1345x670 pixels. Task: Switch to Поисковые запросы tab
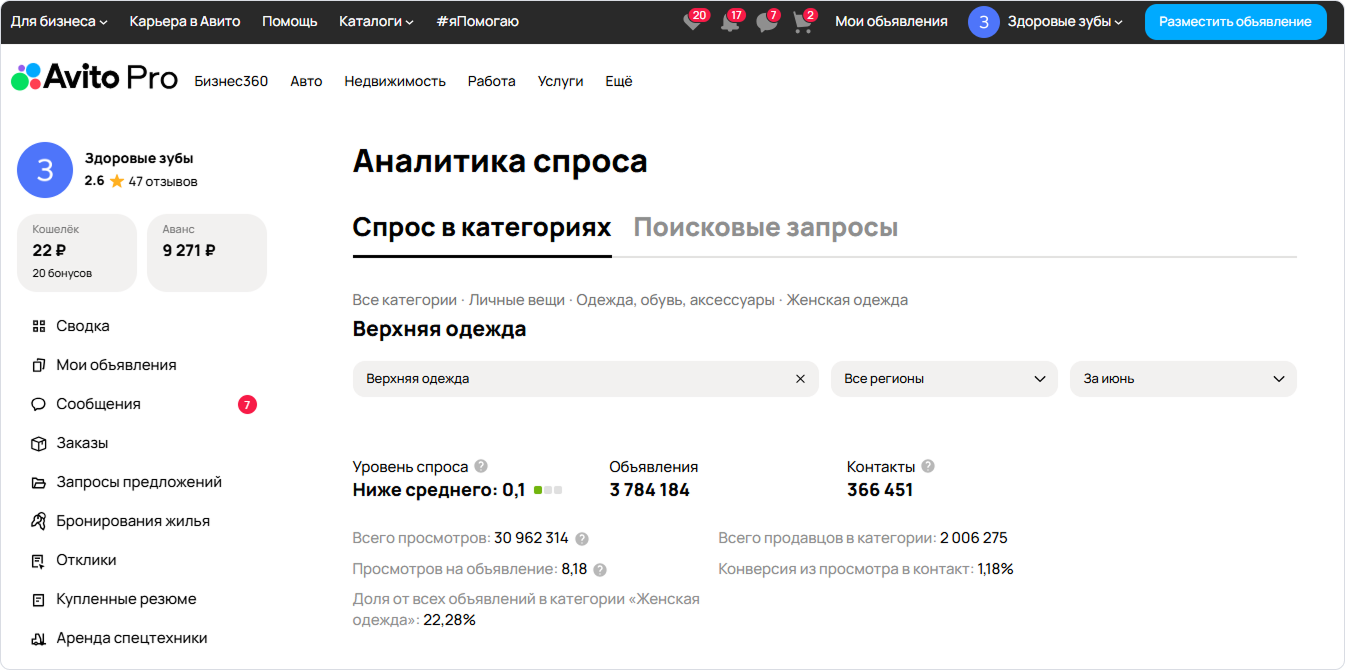coord(765,228)
